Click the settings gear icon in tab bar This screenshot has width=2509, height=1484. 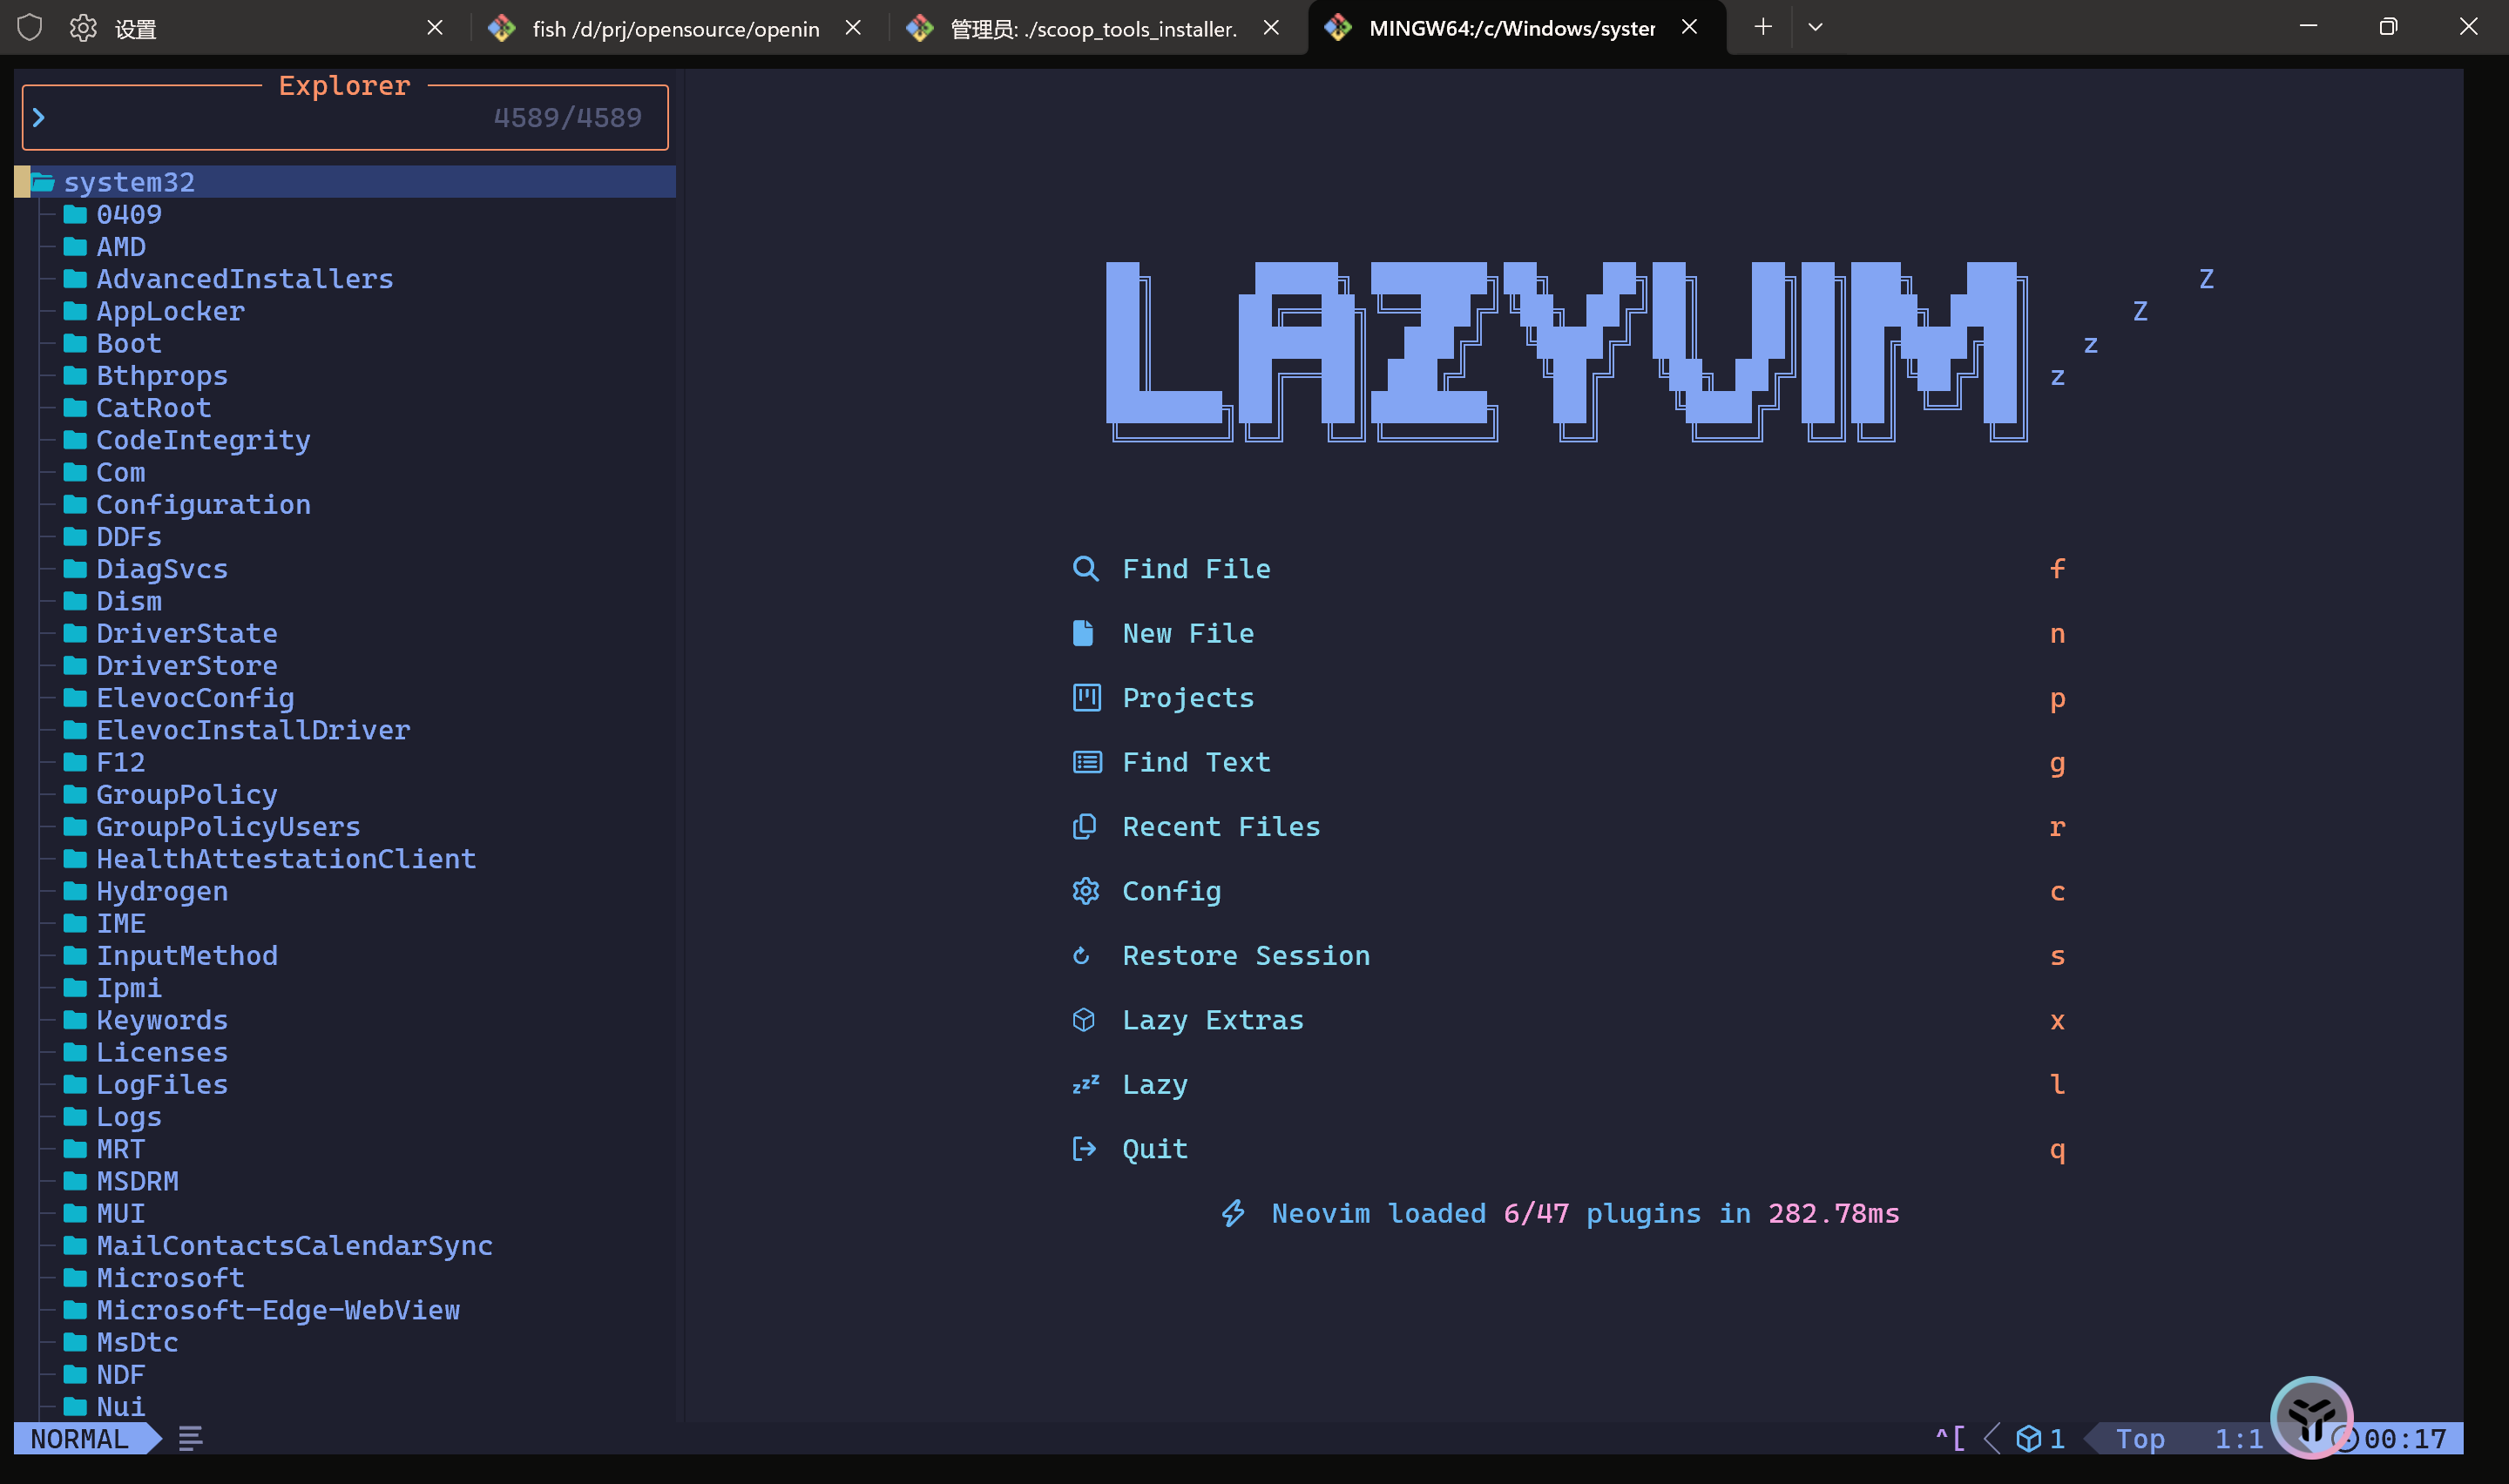[x=83, y=28]
